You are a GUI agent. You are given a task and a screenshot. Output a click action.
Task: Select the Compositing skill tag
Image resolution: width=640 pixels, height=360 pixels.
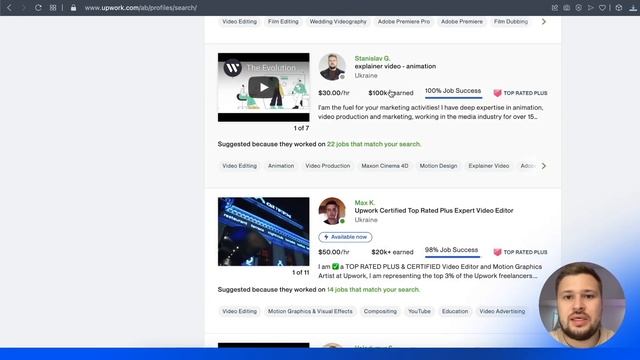tap(380, 311)
